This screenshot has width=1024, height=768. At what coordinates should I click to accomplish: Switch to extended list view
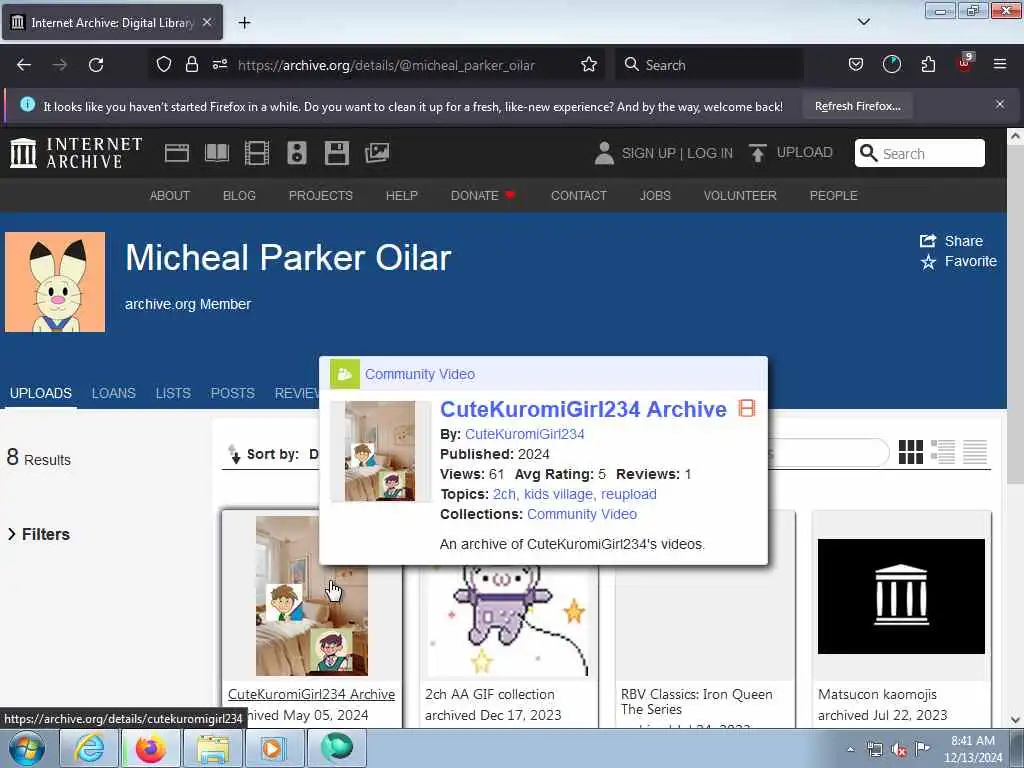[x=943, y=452]
